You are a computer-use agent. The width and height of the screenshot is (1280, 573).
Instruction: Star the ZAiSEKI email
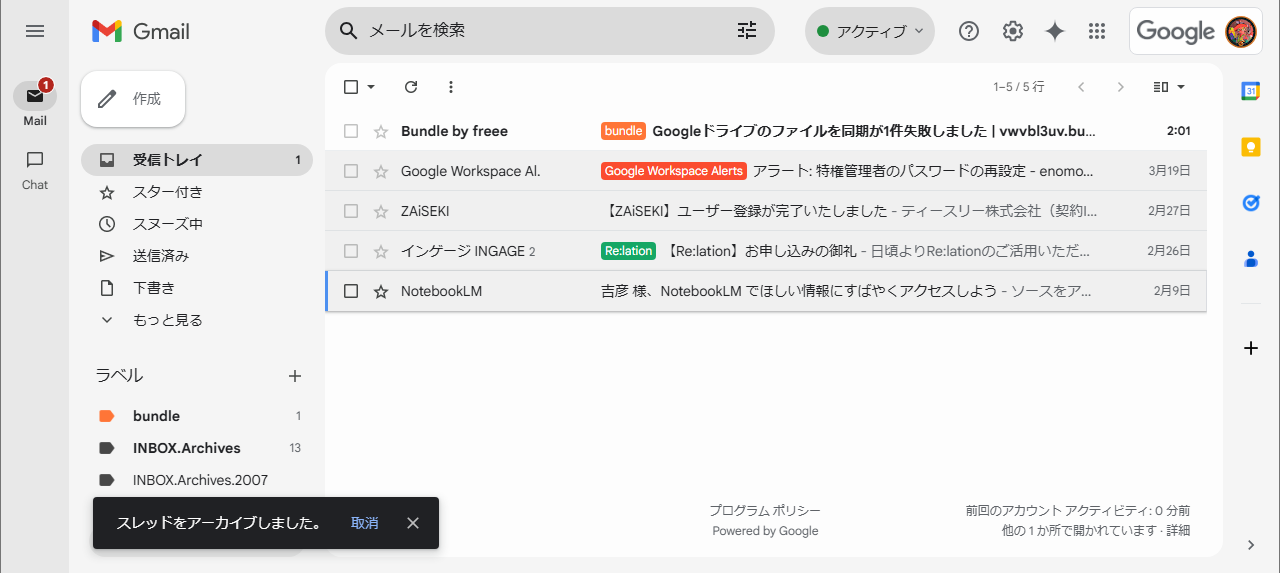click(380, 211)
